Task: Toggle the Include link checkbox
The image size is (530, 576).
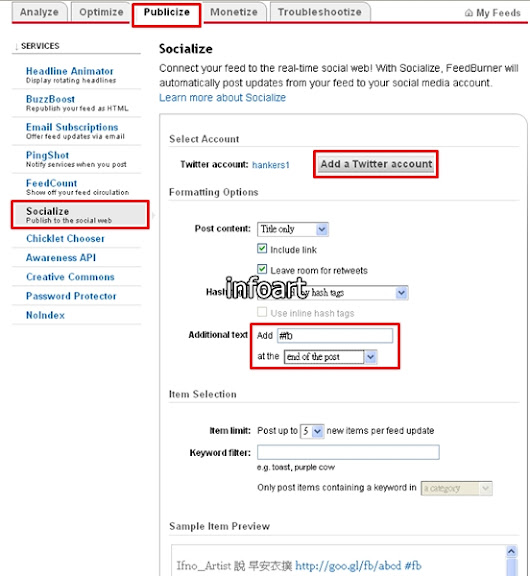Action: (262, 249)
